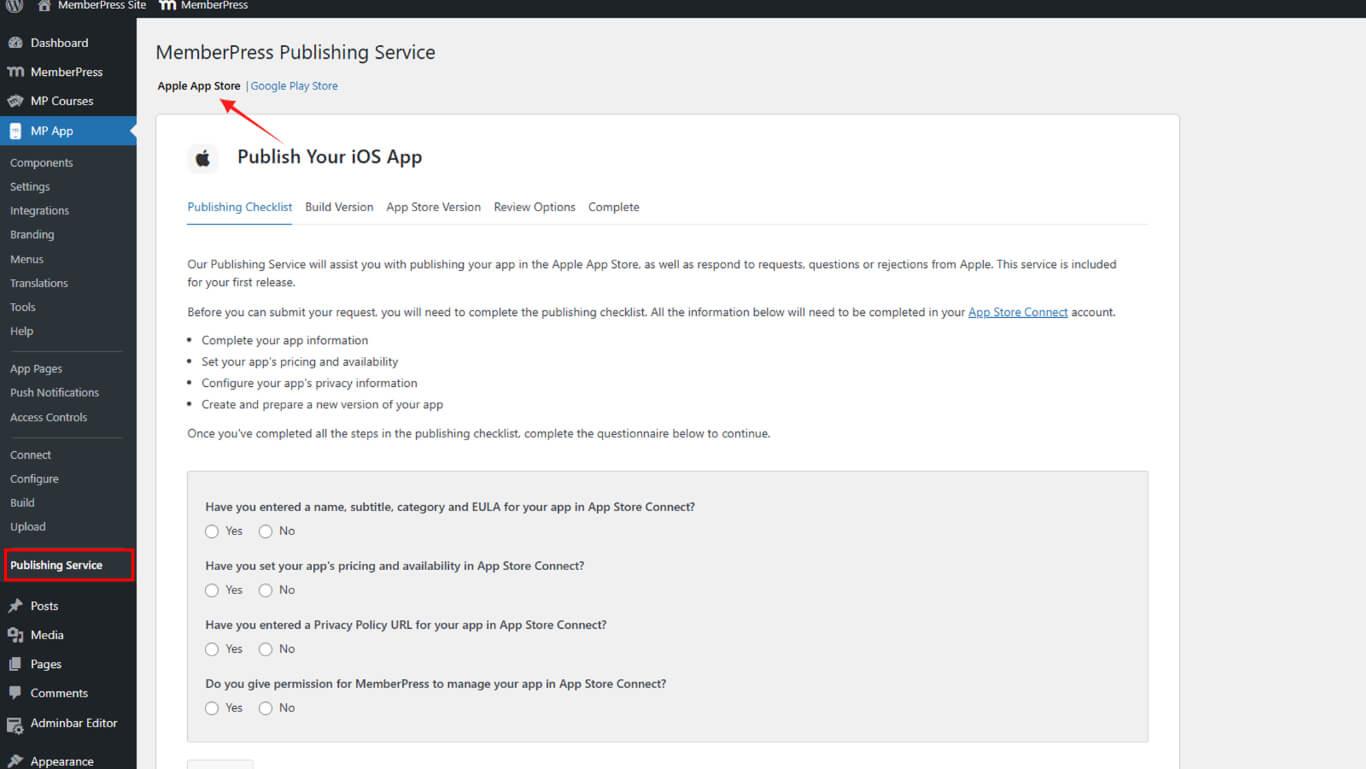
Task: Click the WordPress logo icon
Action: click(x=14, y=5)
